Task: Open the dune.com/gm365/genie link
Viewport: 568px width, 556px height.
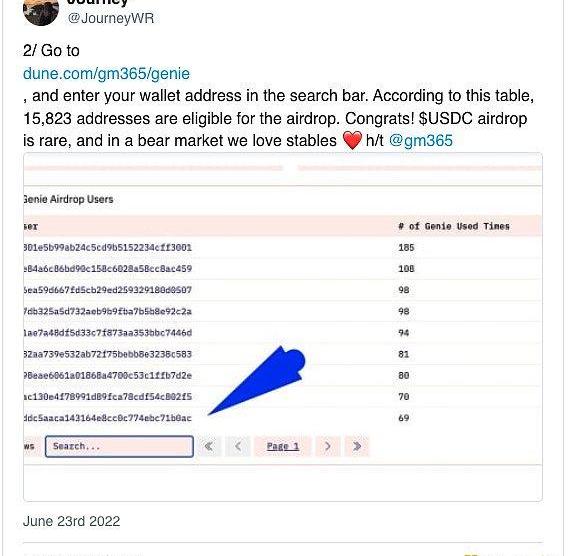Action: [x=106, y=74]
